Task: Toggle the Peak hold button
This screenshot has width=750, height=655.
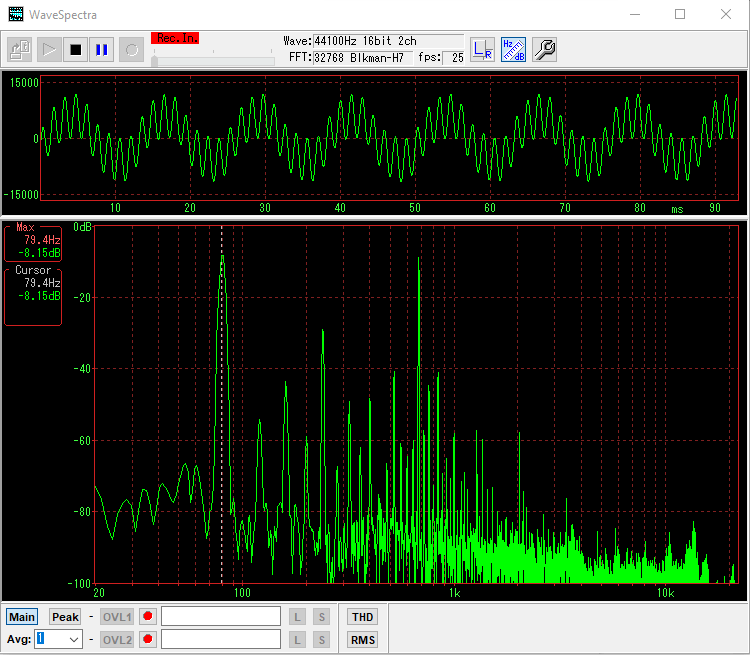Action: click(65, 617)
